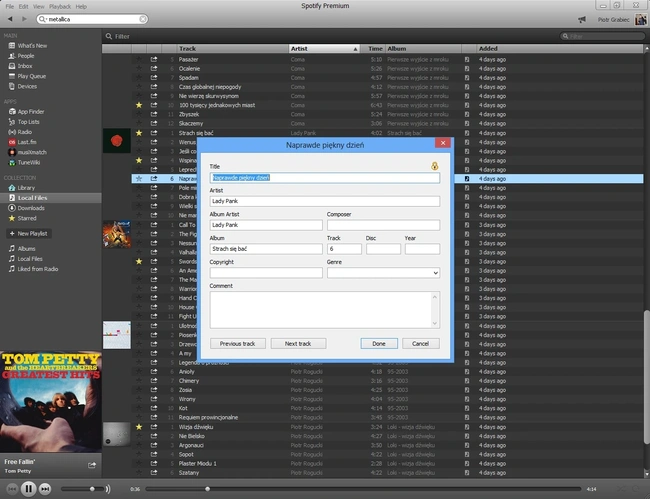
Task: Click the search field with metallica
Action: point(93,19)
